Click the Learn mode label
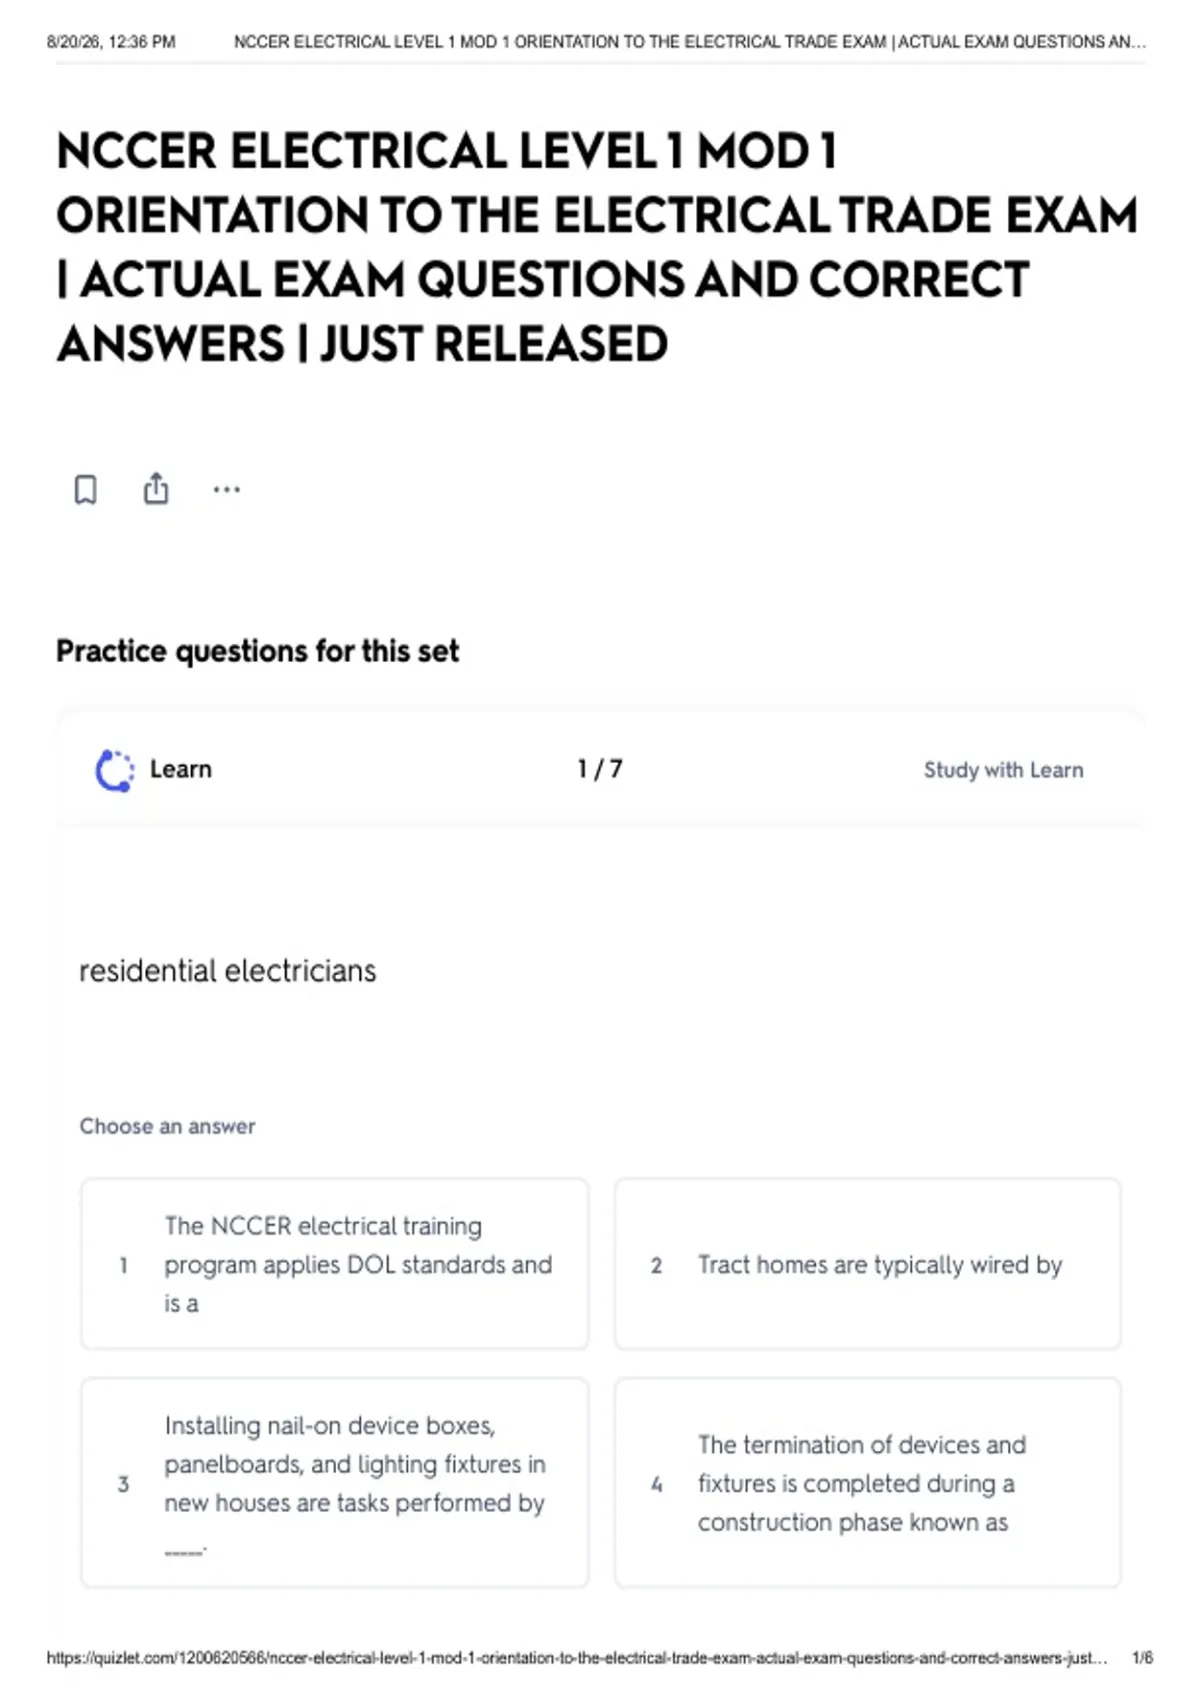 181,769
